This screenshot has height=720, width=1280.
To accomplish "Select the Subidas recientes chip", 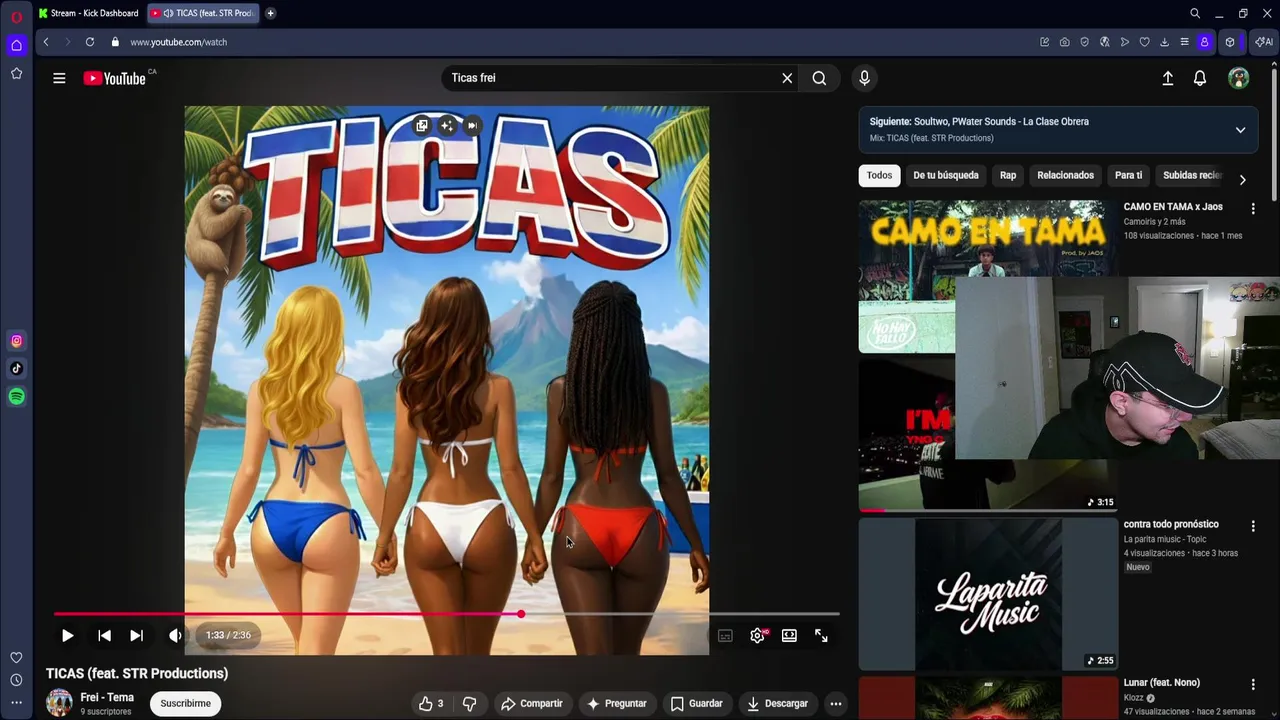I will coord(1192,175).
